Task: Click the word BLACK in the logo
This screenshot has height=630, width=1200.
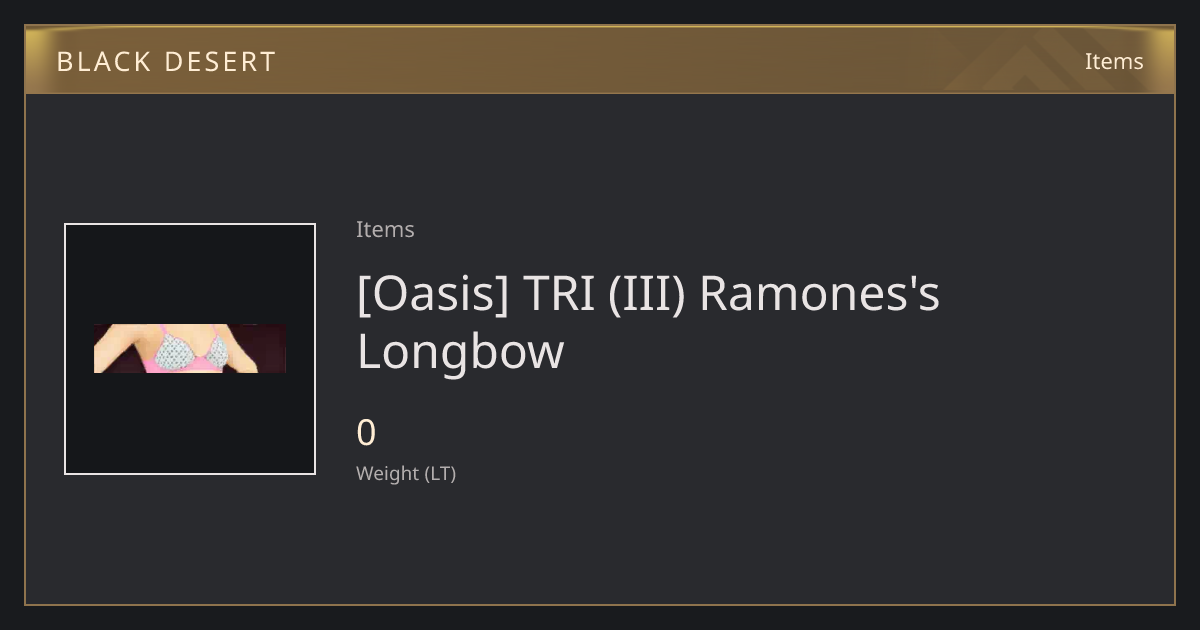Action: 91,61
